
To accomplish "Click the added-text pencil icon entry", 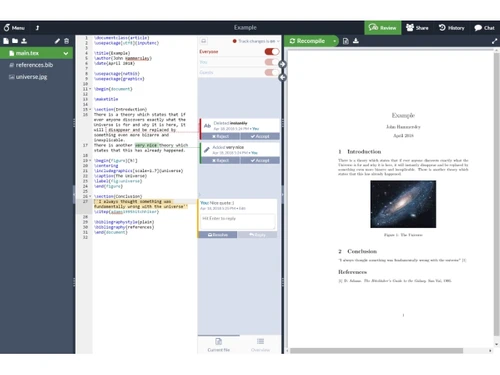I will tap(207, 150).
